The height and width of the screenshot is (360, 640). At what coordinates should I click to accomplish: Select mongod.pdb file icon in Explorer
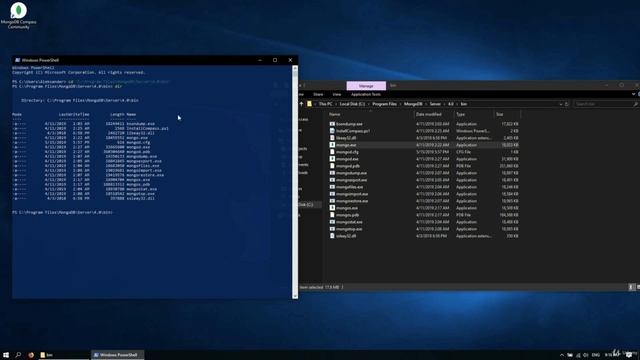[x=332, y=166]
